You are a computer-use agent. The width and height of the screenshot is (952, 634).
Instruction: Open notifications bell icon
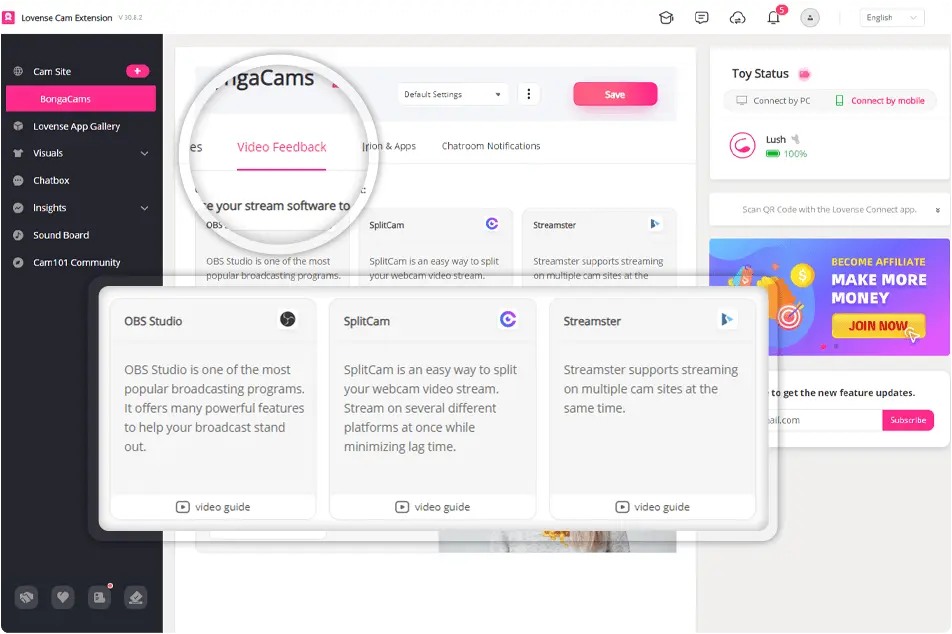pyautogui.click(x=774, y=18)
